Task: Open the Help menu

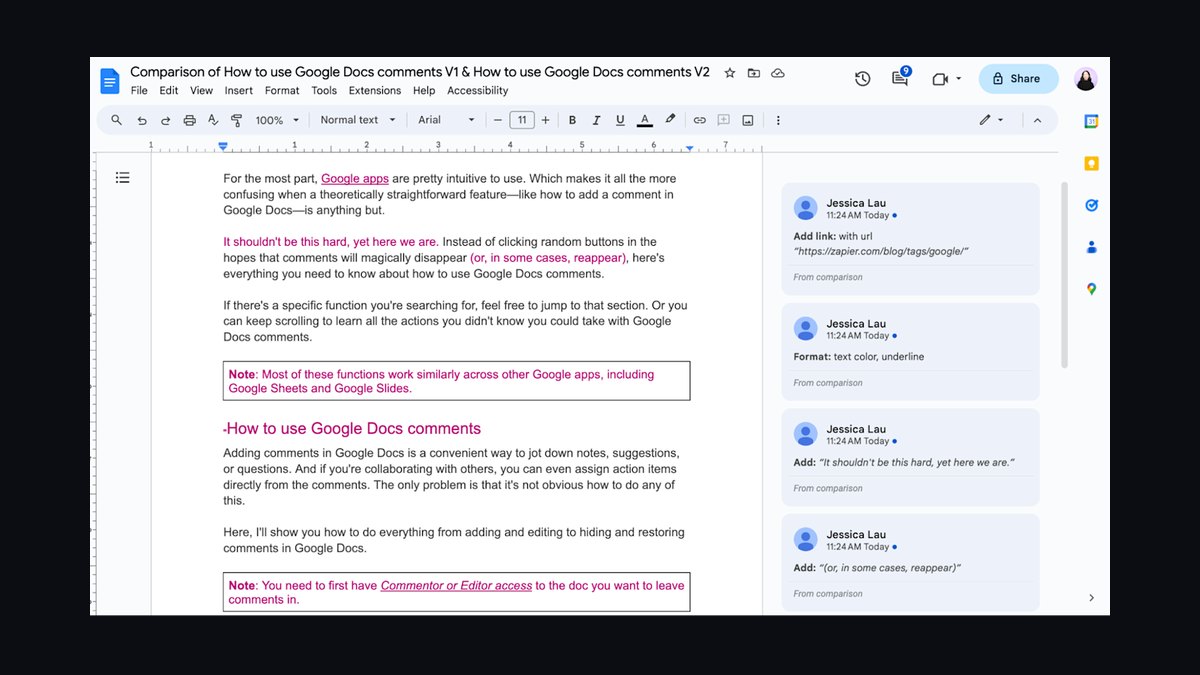Action: pyautogui.click(x=424, y=90)
